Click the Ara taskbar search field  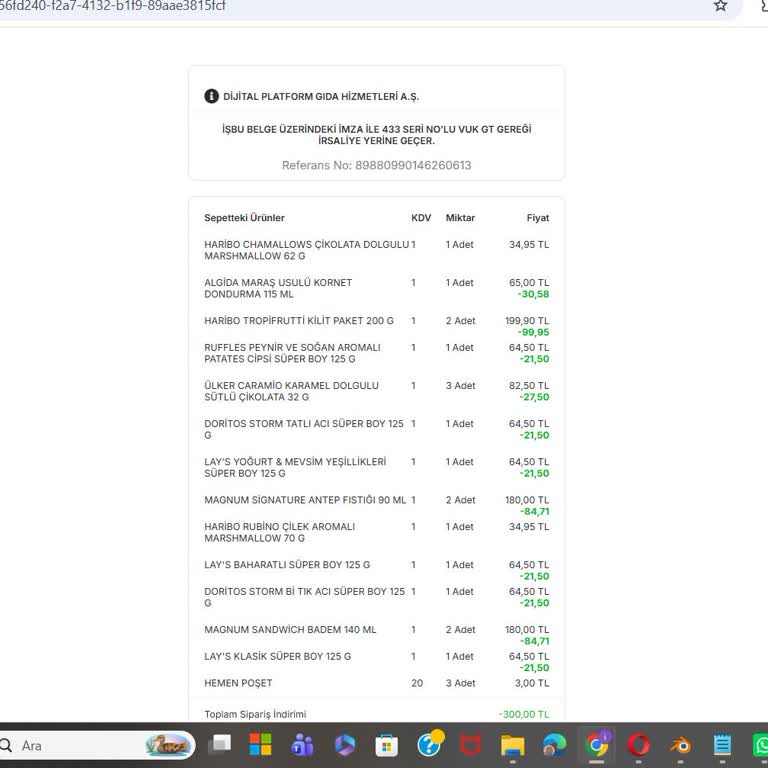tap(96, 745)
